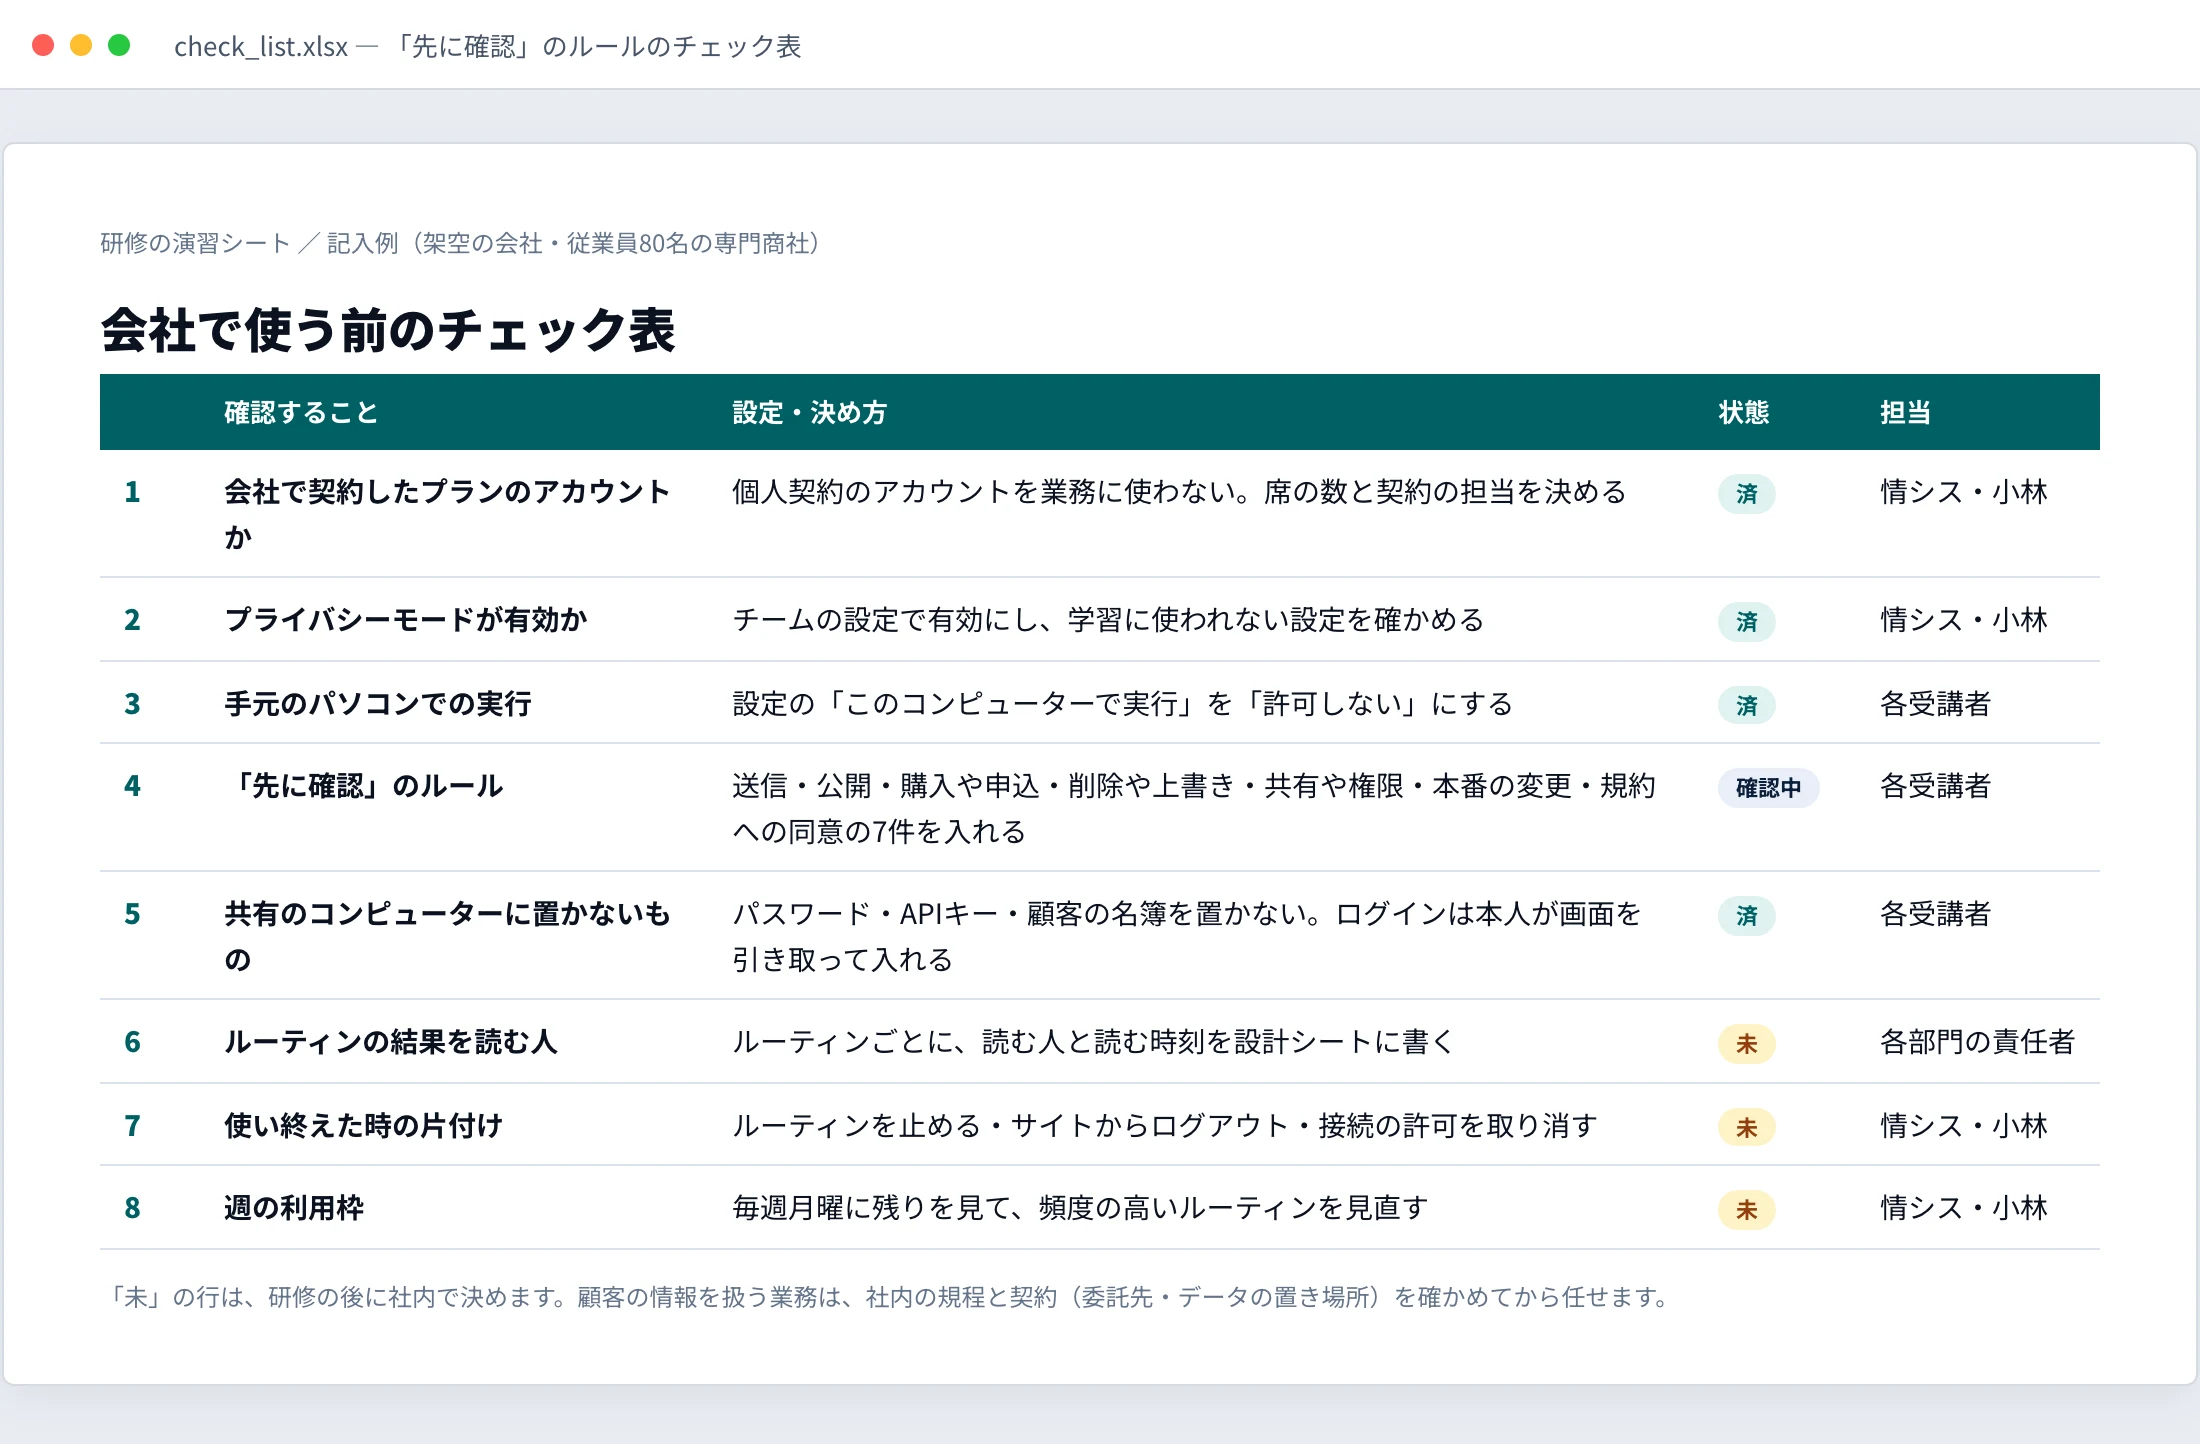Select cell 手元のパソコンでの実行
The width and height of the screenshot is (2200, 1444).
(x=378, y=704)
